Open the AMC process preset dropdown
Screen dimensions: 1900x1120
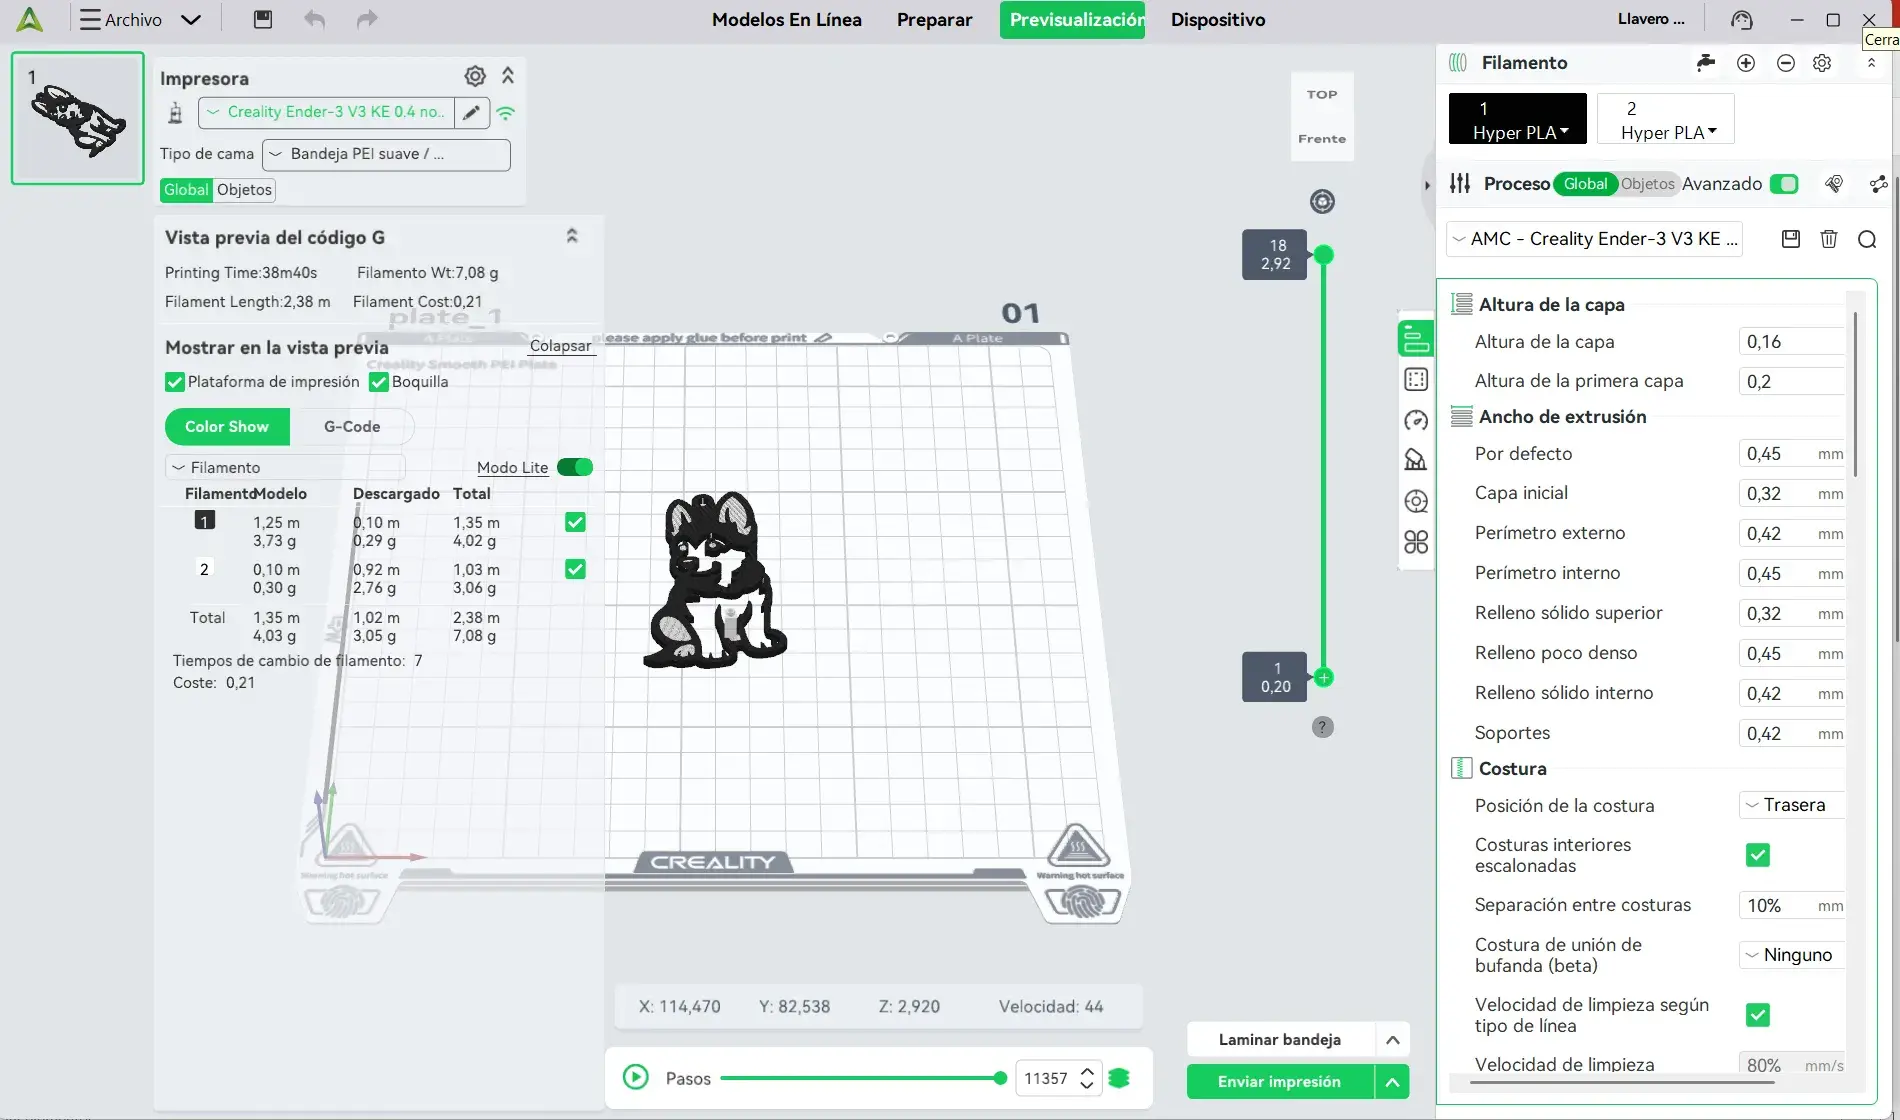(1594, 239)
